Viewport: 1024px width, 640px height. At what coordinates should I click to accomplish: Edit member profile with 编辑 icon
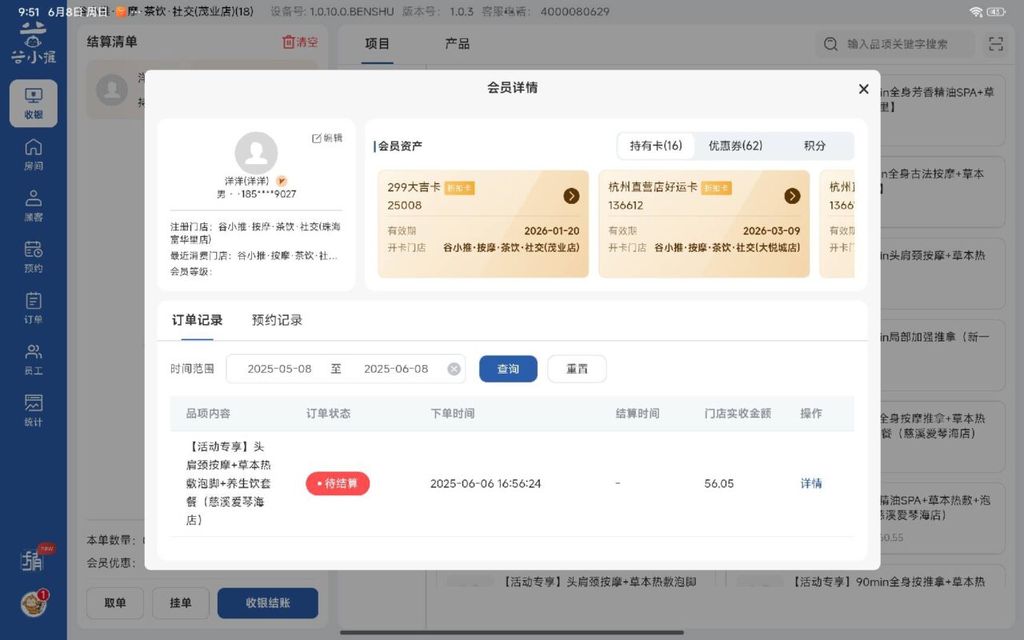[x=327, y=138]
